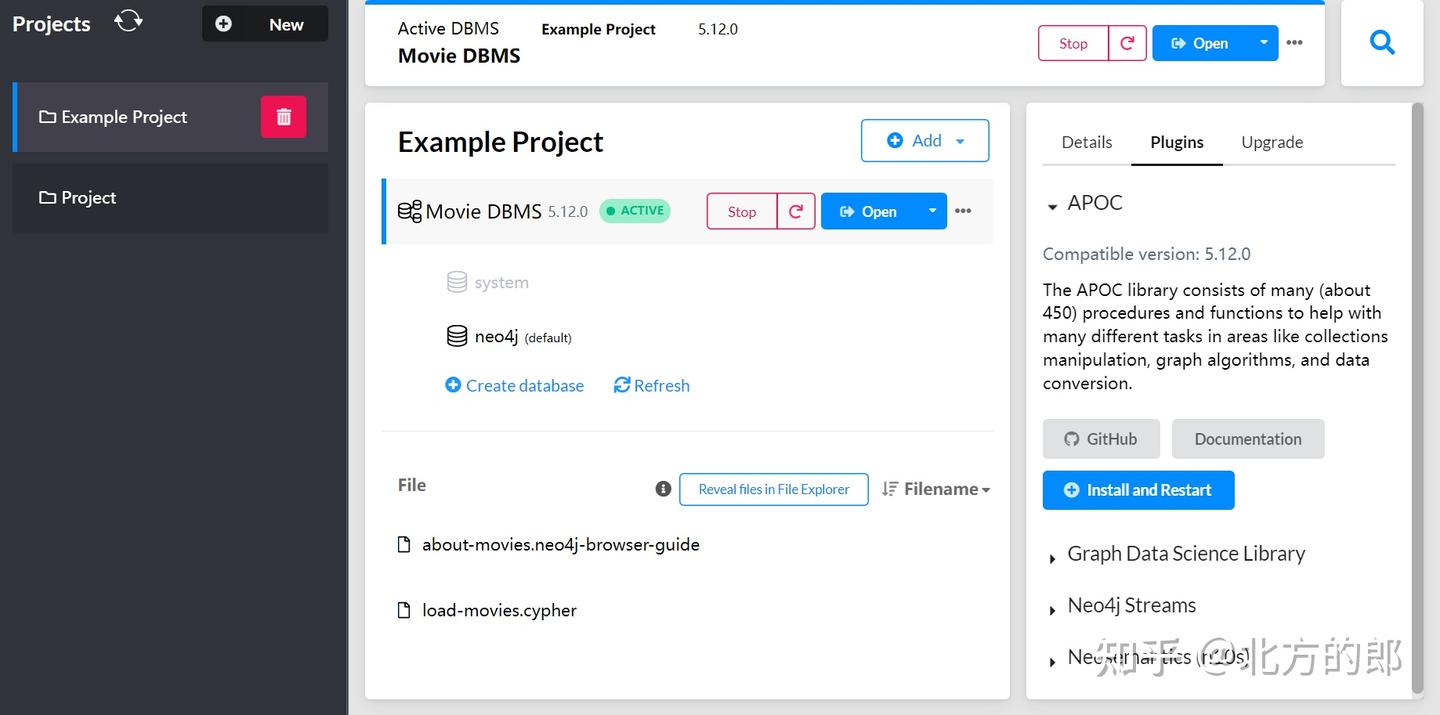Image resolution: width=1440 pixels, height=715 pixels.
Task: Collapse the APOC plugin section
Action: (1054, 204)
